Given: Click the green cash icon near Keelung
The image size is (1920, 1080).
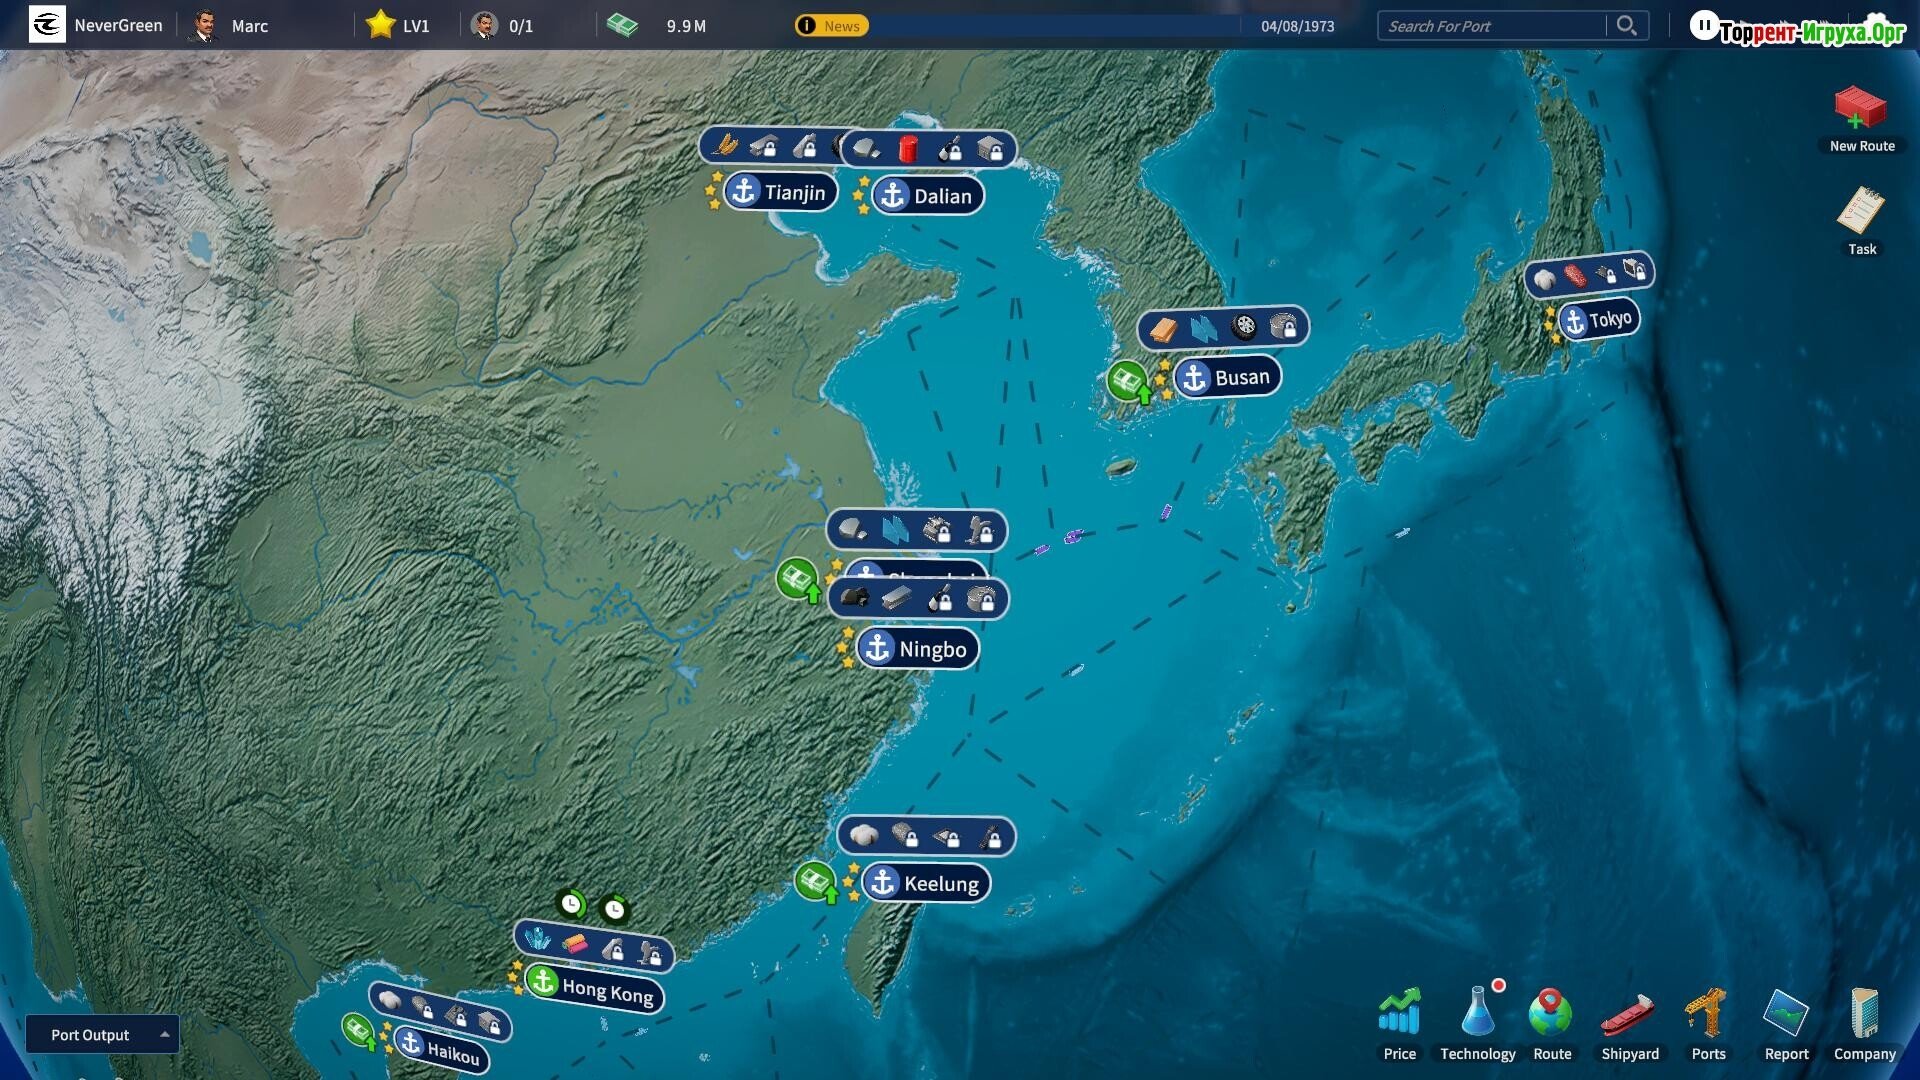Looking at the screenshot, I should point(815,881).
